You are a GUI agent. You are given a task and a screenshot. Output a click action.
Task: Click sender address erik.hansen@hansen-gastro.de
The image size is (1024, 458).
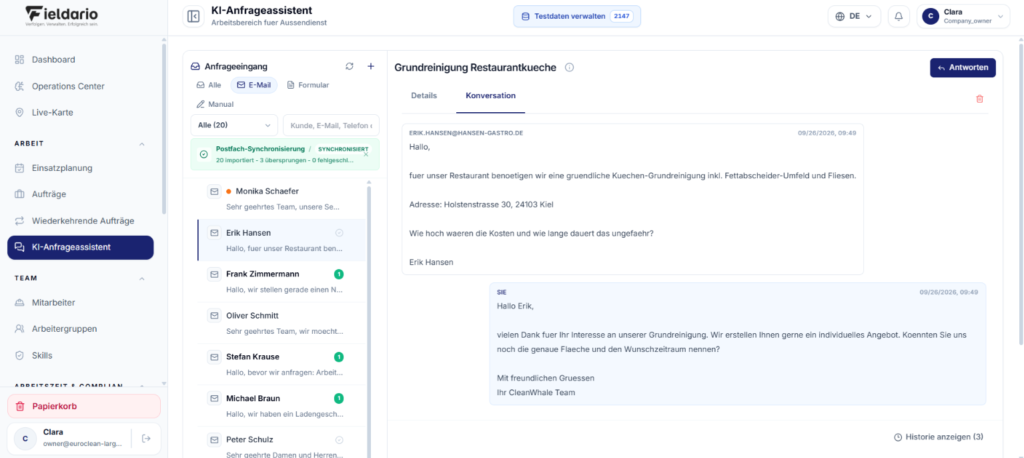click(466, 133)
